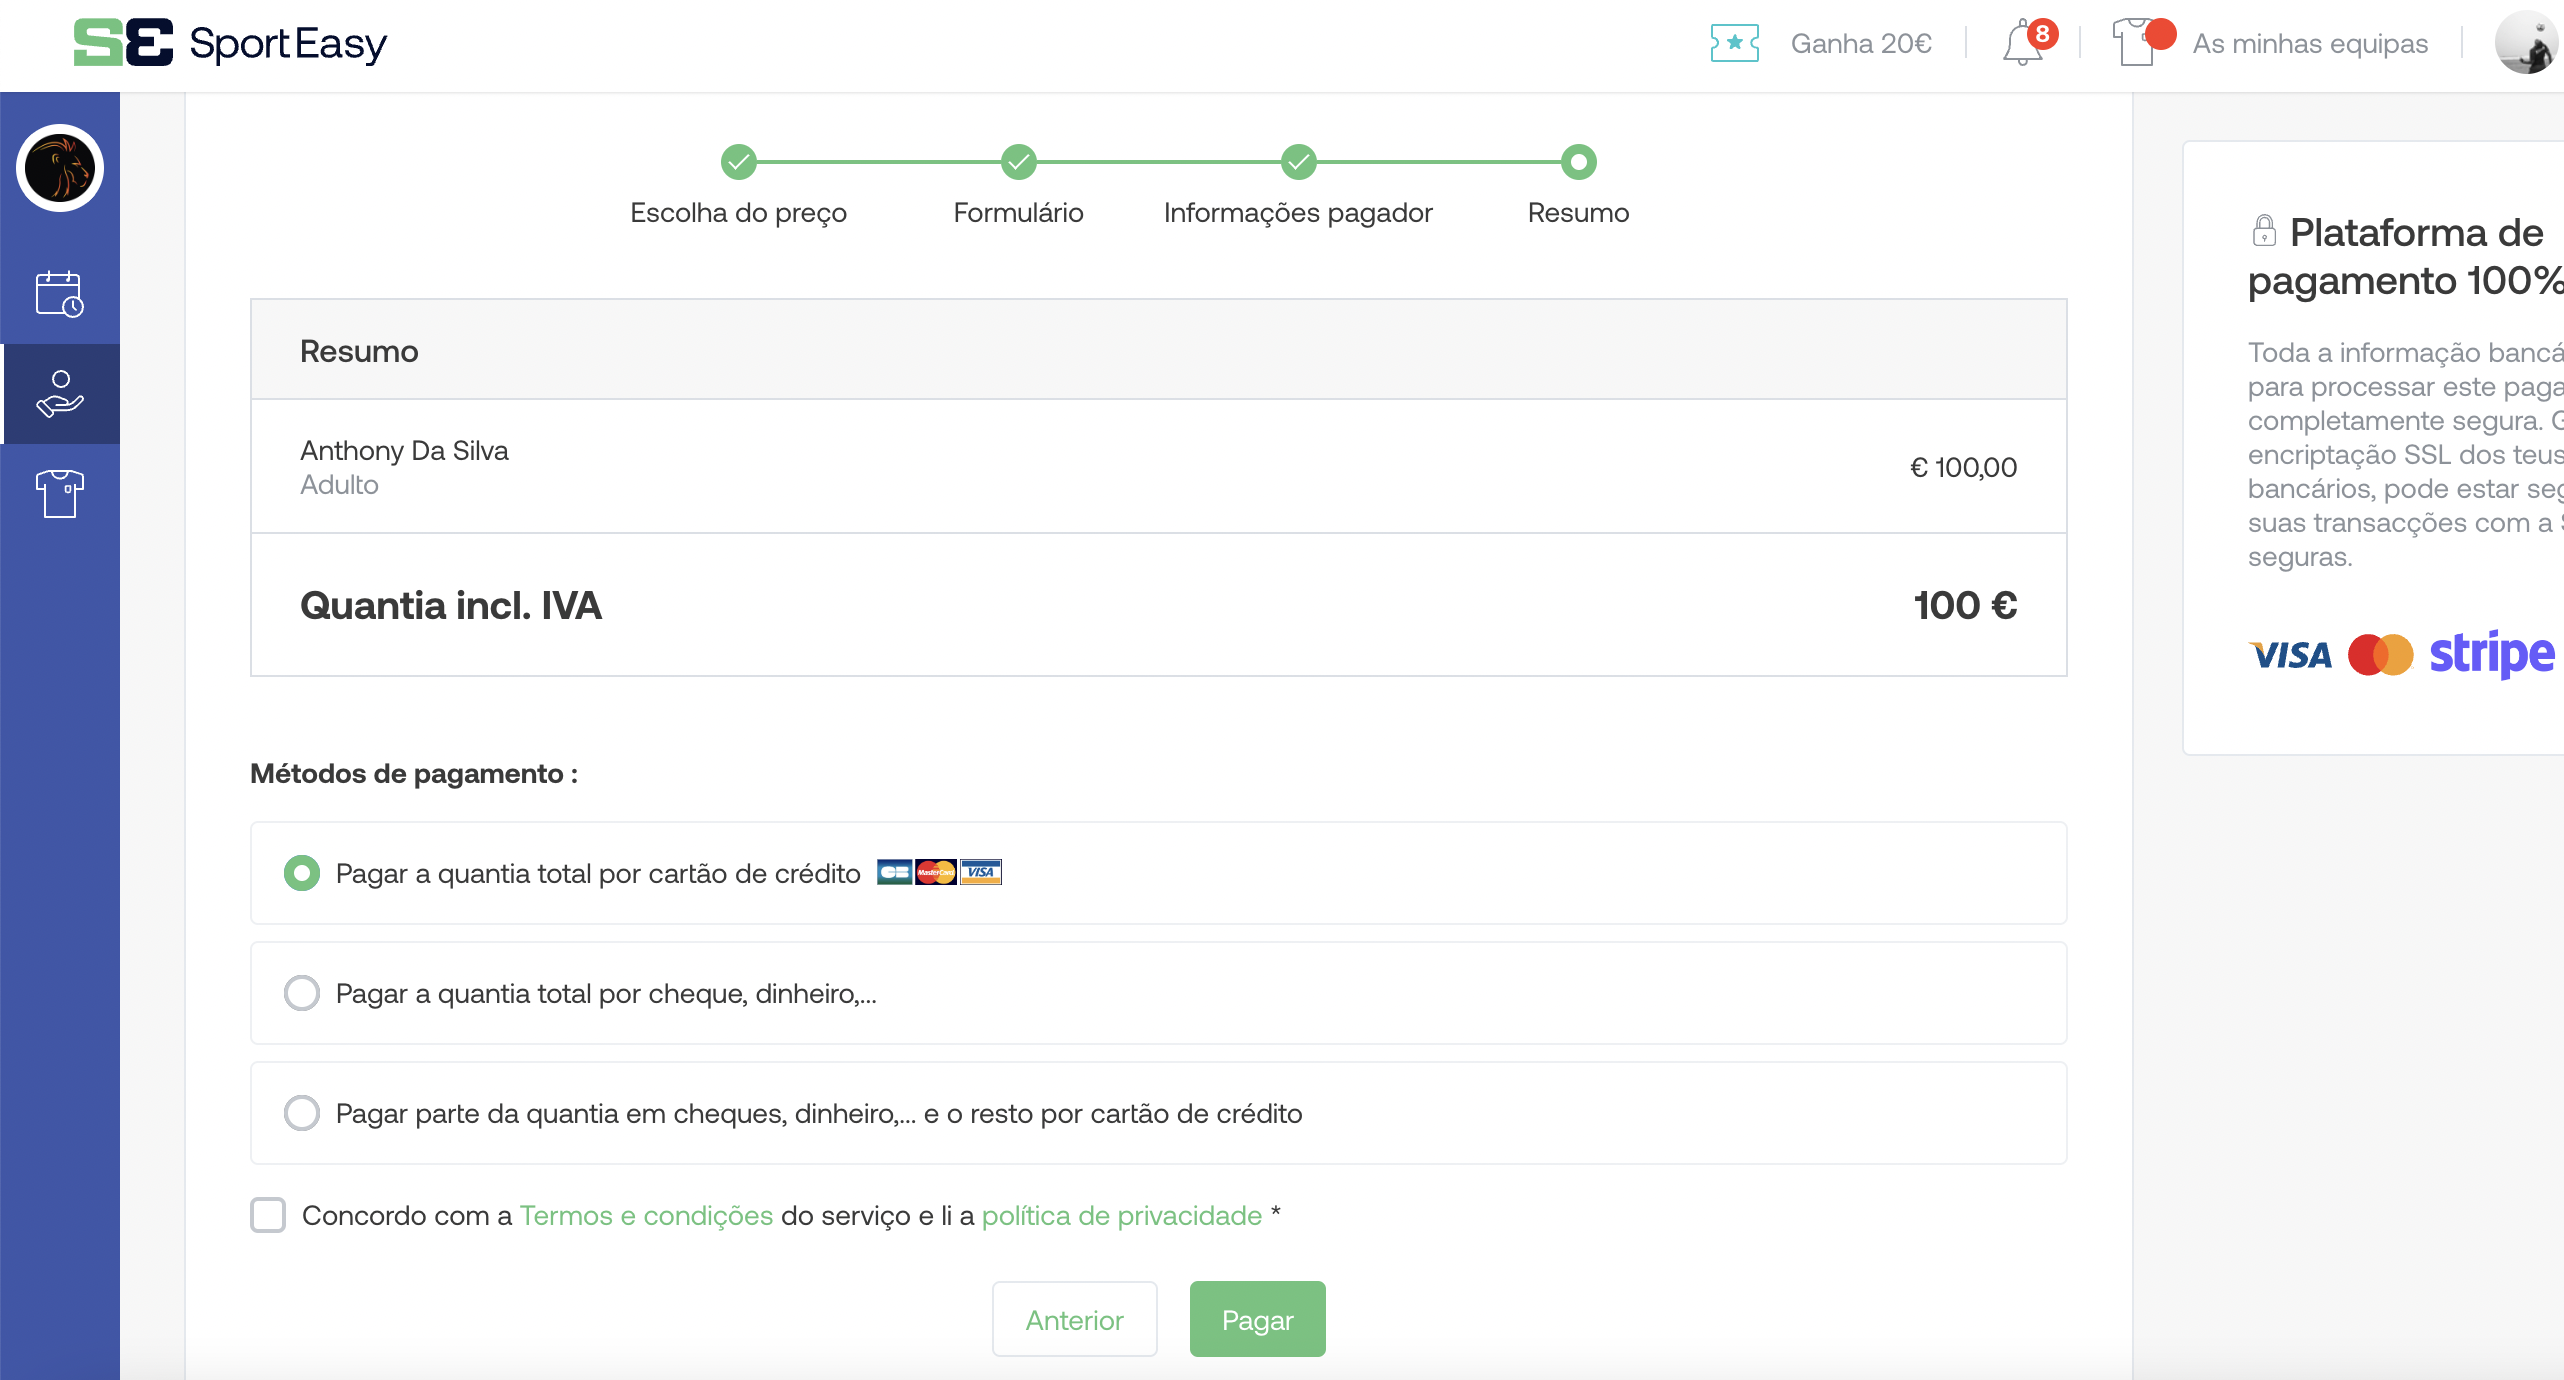Viewport: 2564px width, 1380px height.
Task: Select pay total by credit card option
Action: coord(302,873)
